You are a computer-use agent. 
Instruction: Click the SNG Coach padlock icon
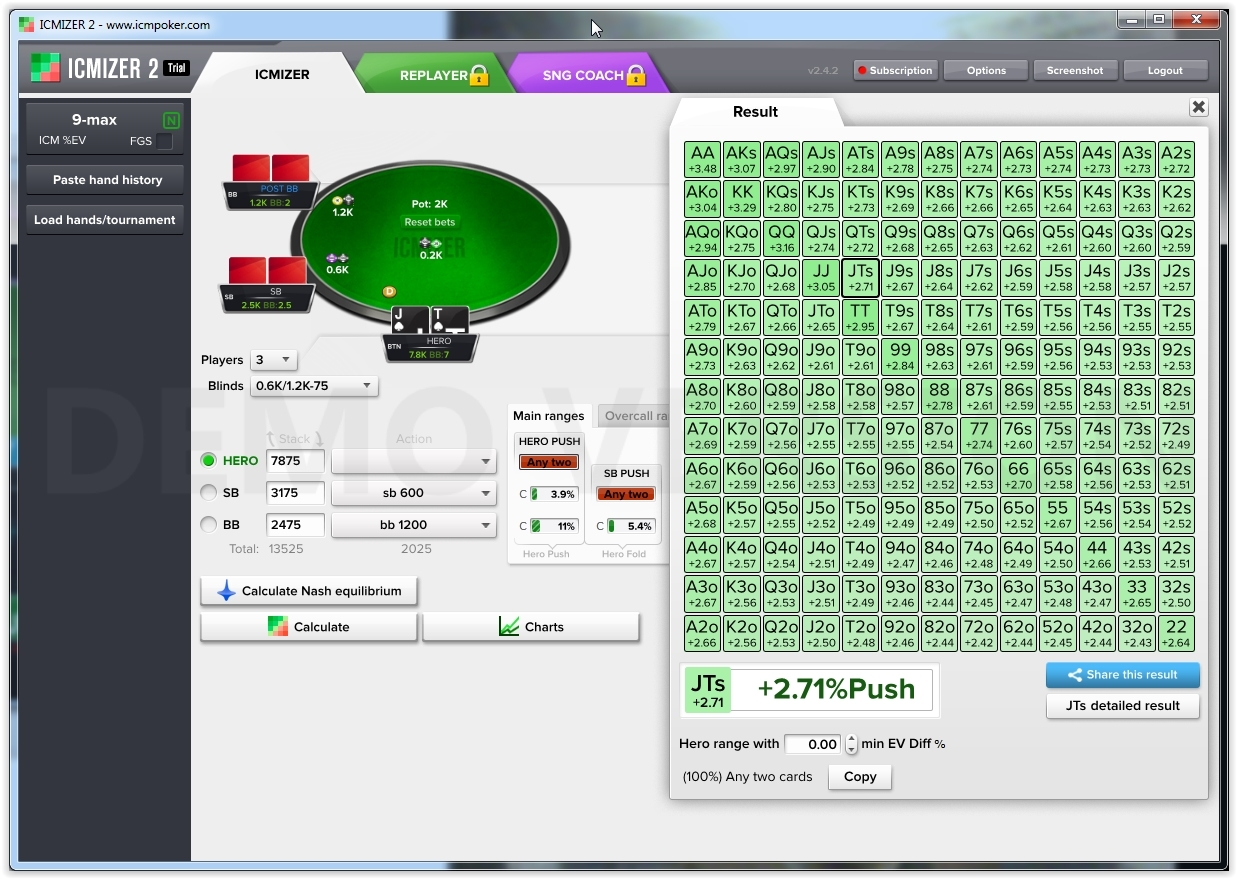(636, 75)
